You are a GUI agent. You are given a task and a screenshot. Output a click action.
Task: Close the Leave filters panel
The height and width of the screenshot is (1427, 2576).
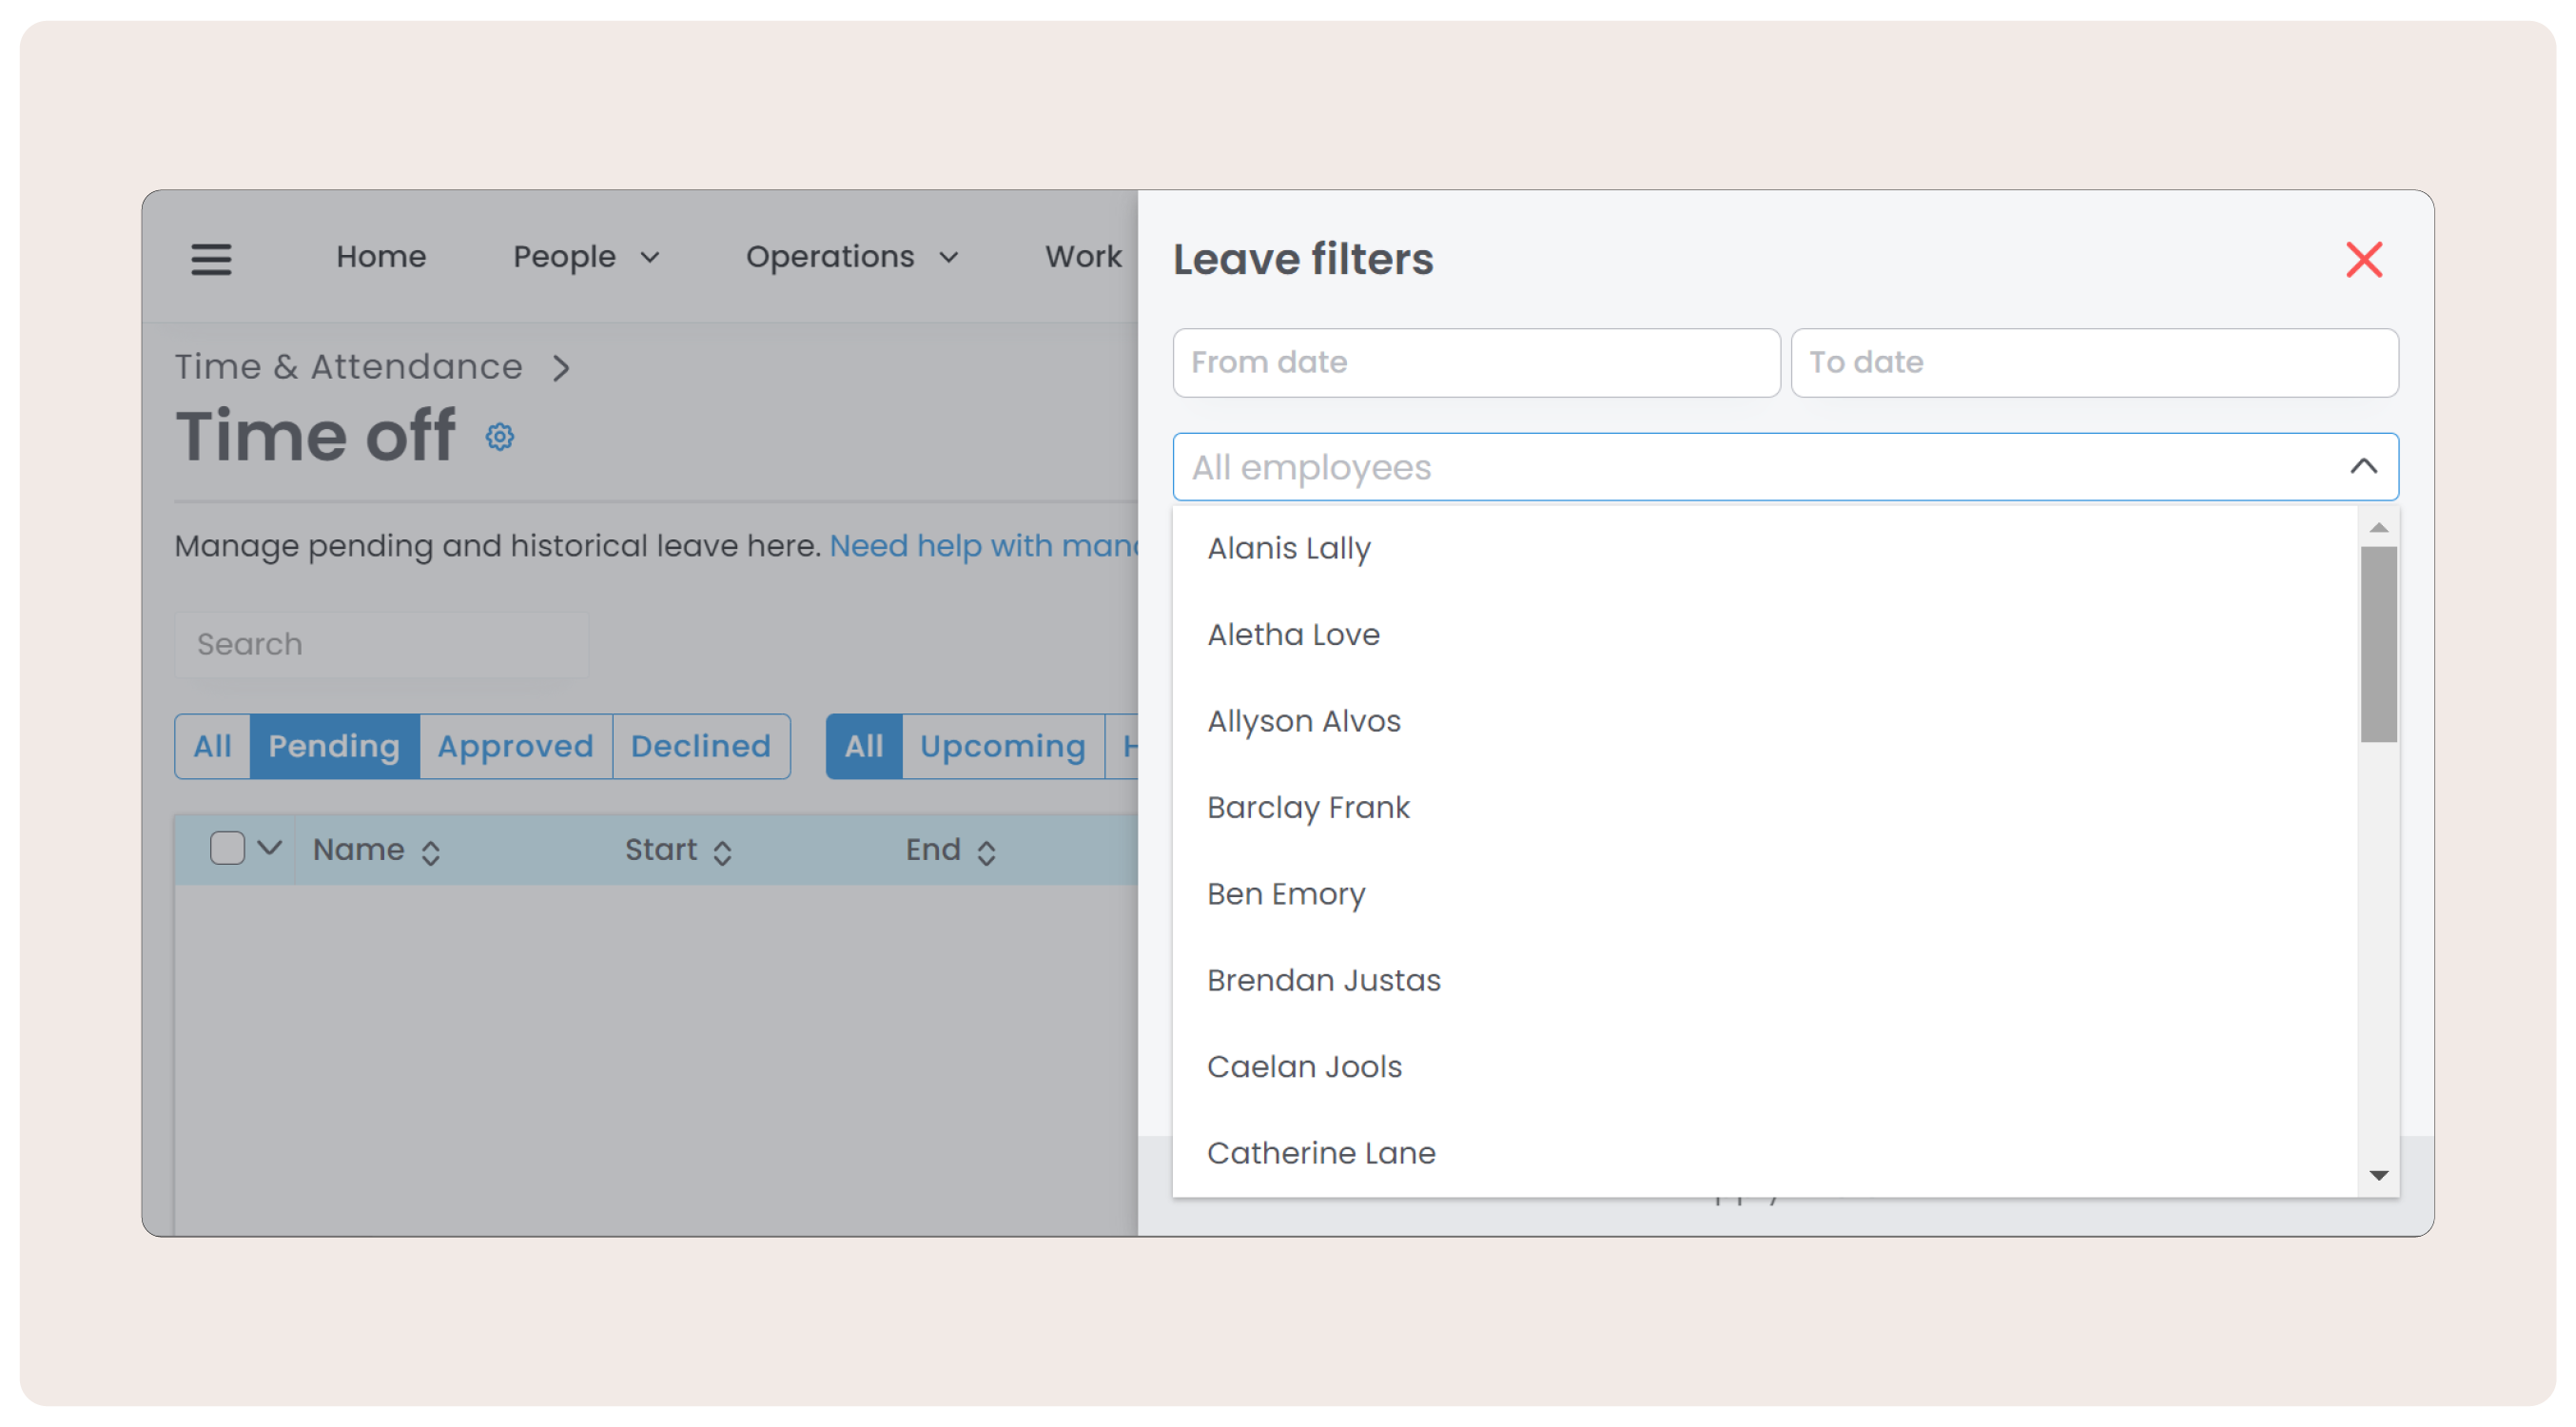pos(2363,259)
